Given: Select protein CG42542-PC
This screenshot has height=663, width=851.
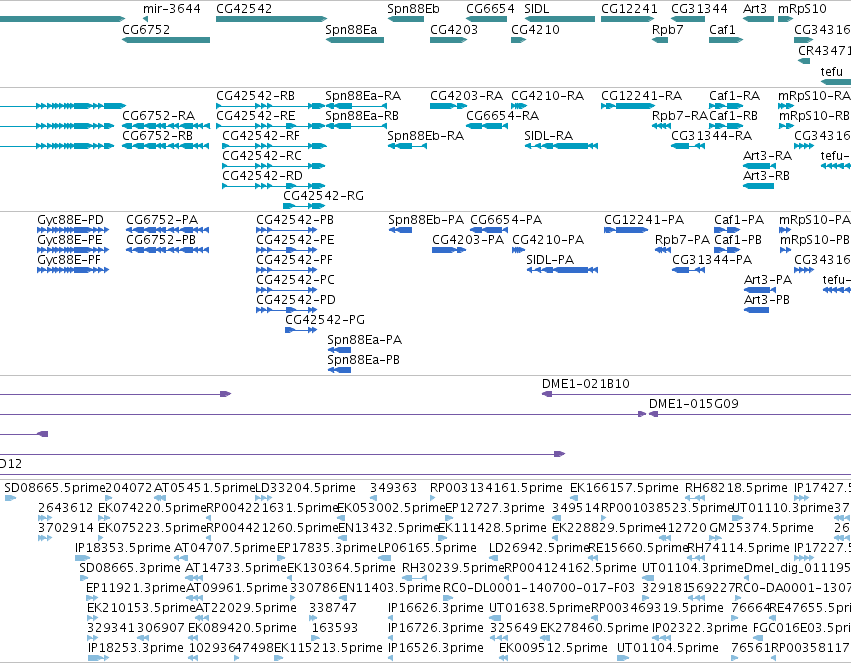Looking at the screenshot, I should [287, 290].
